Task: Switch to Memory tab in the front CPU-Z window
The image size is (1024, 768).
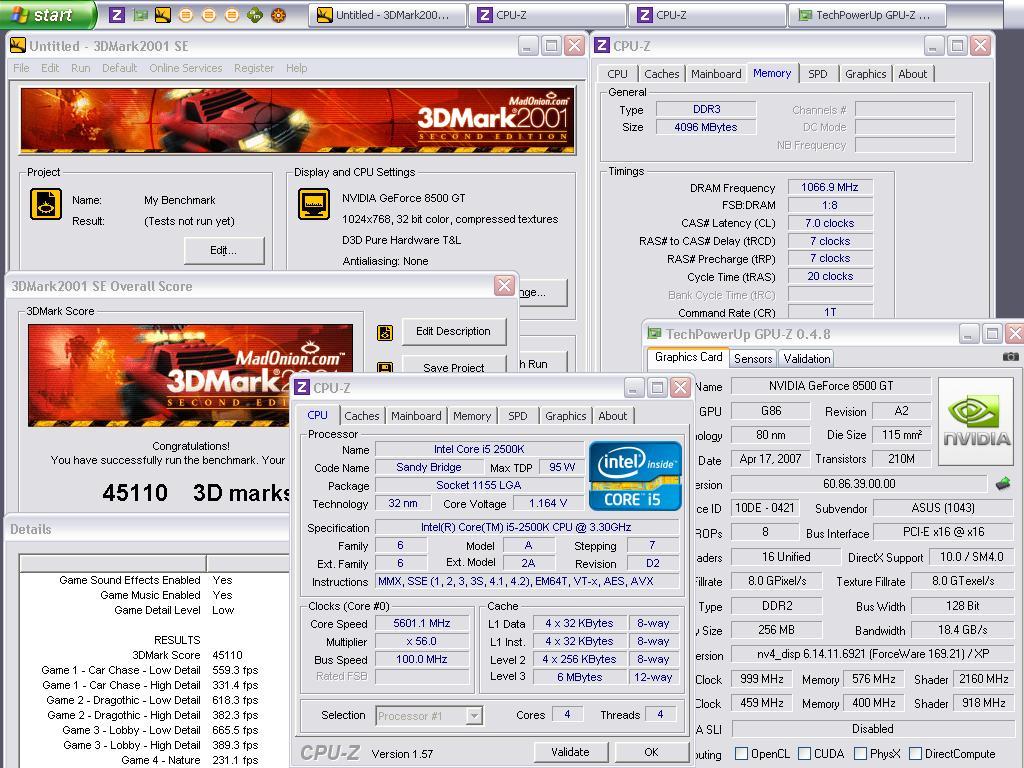Action: point(472,416)
